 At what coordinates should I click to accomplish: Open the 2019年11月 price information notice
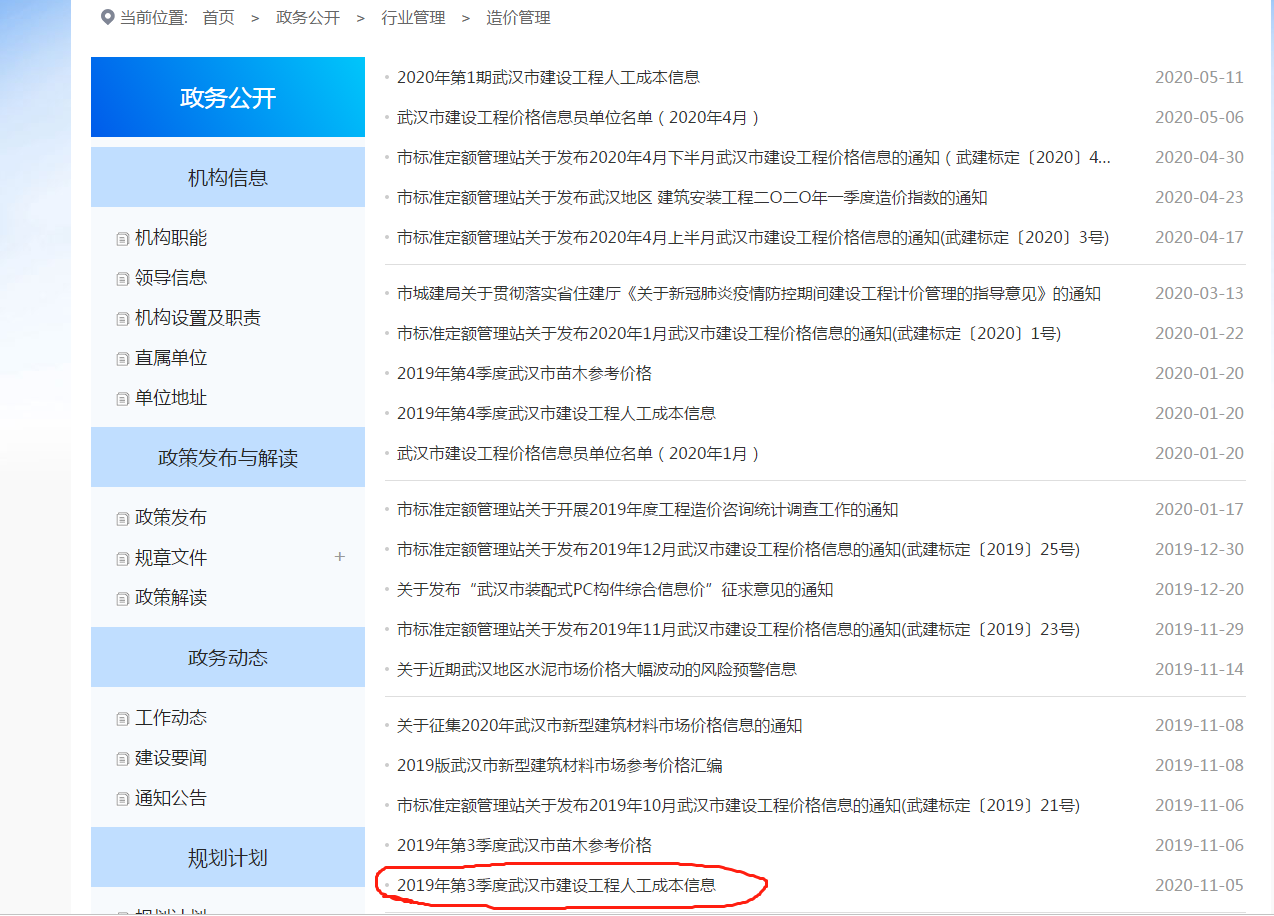(x=738, y=629)
